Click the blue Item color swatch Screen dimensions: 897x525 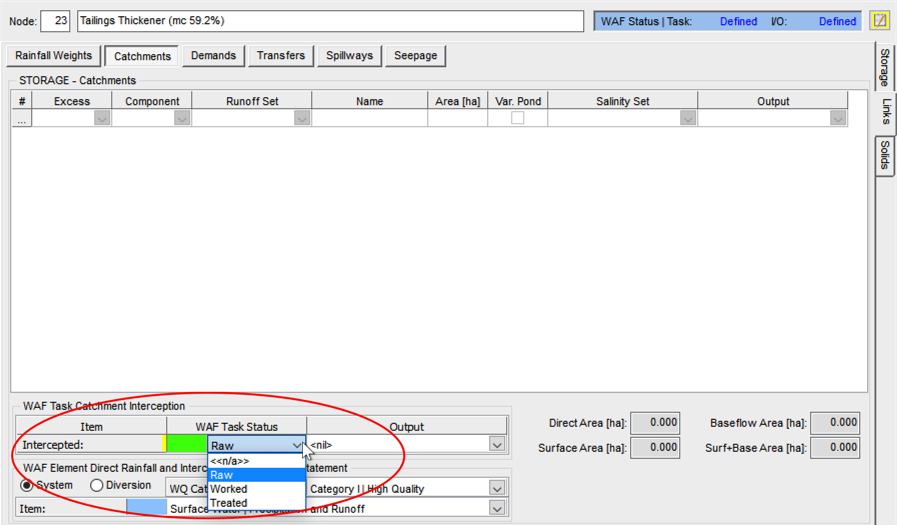point(146,508)
